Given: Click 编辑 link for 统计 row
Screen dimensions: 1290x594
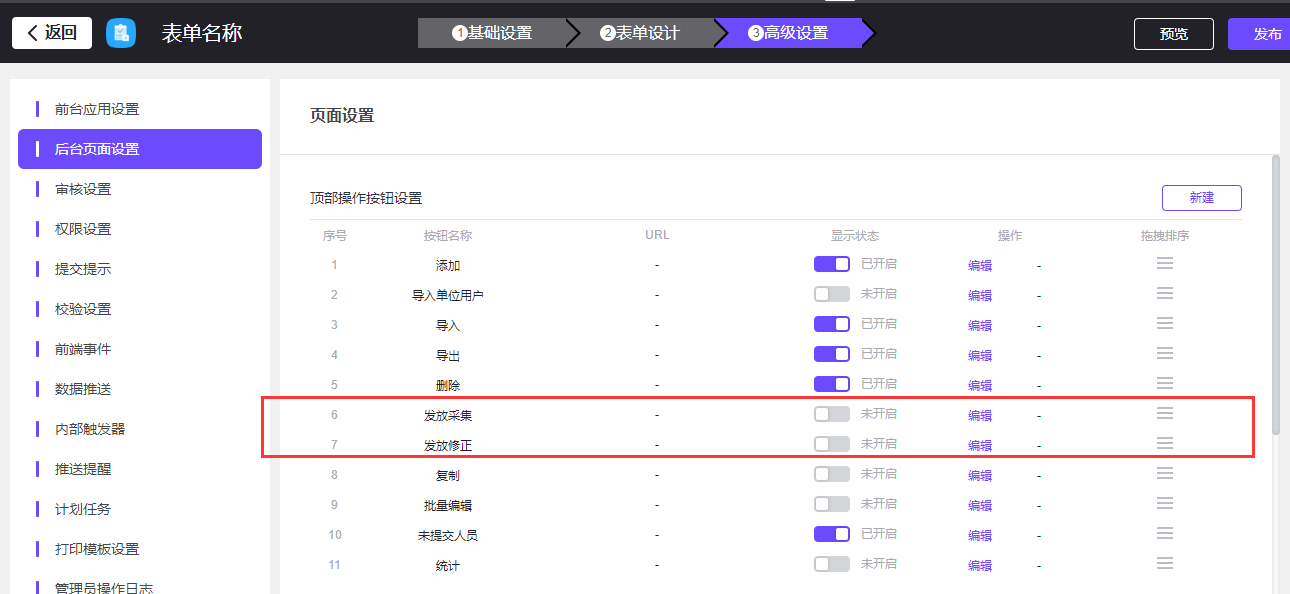Looking at the screenshot, I should click(980, 566).
